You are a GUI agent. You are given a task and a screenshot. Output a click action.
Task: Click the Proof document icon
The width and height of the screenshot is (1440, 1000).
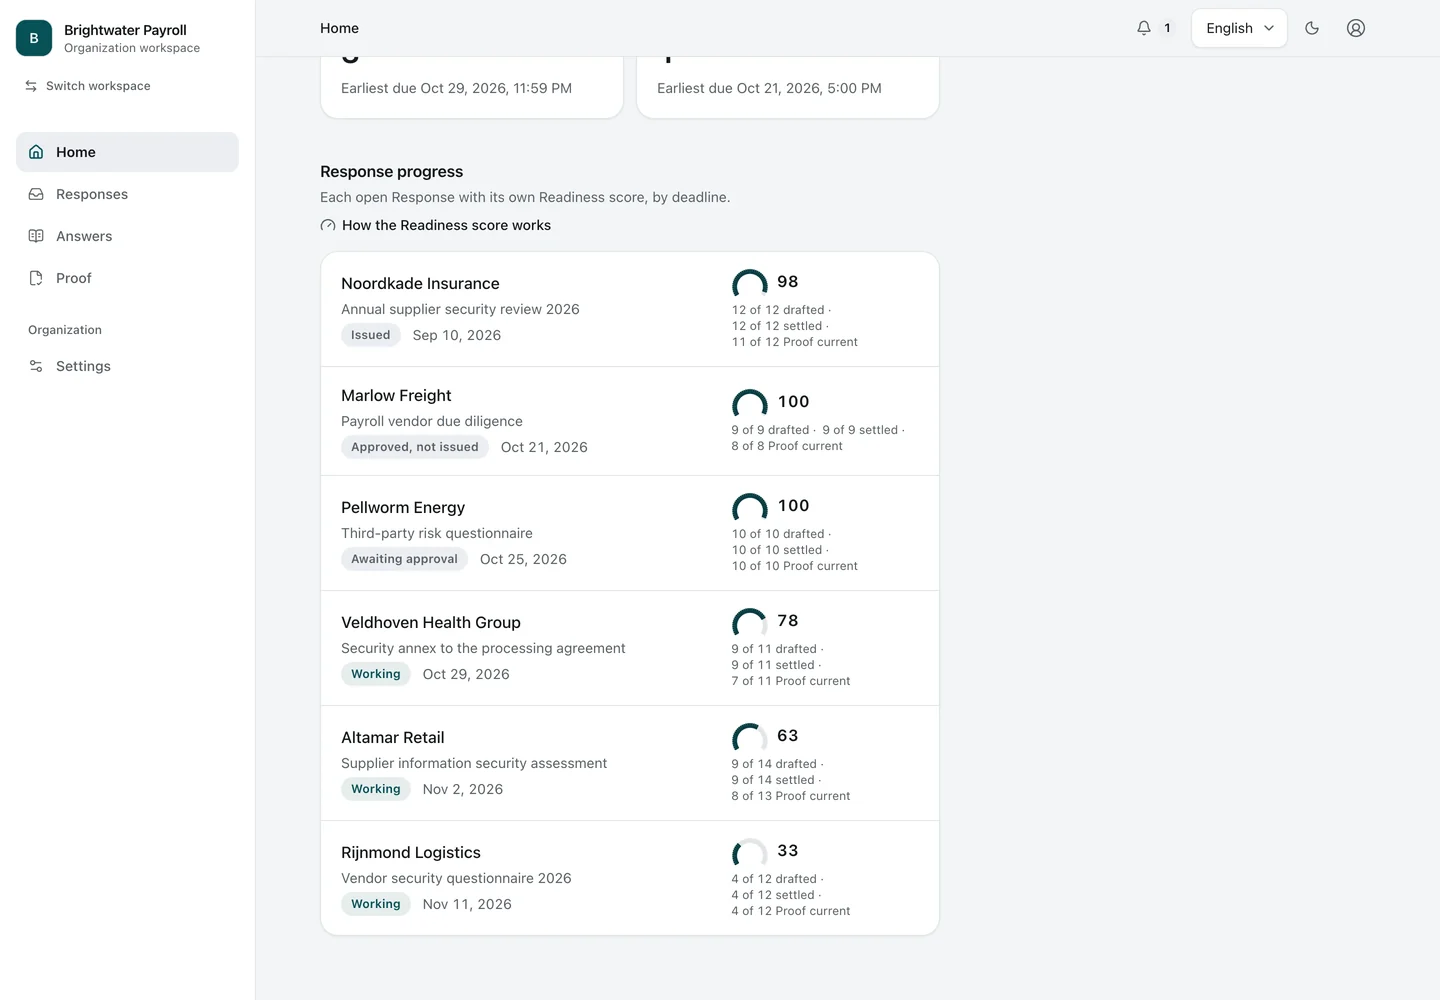36,278
